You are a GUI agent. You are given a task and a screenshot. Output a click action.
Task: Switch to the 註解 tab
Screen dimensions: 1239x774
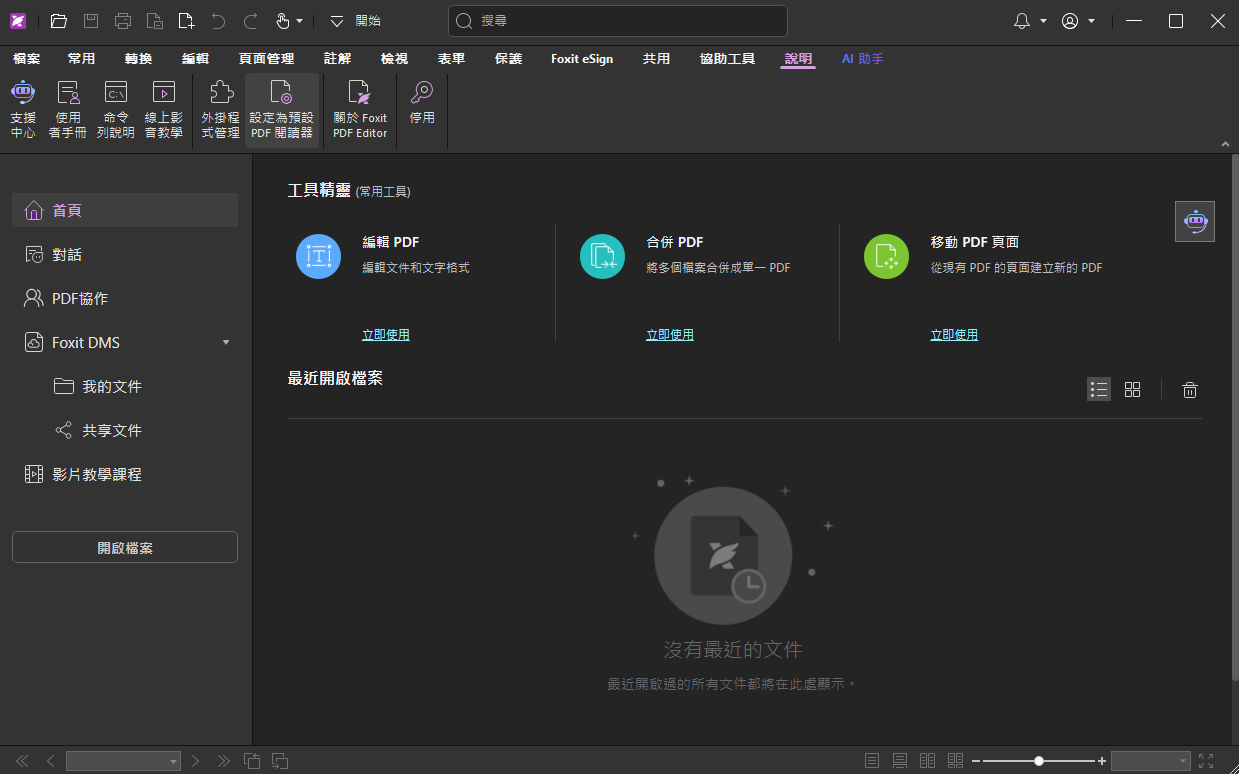pyautogui.click(x=338, y=59)
